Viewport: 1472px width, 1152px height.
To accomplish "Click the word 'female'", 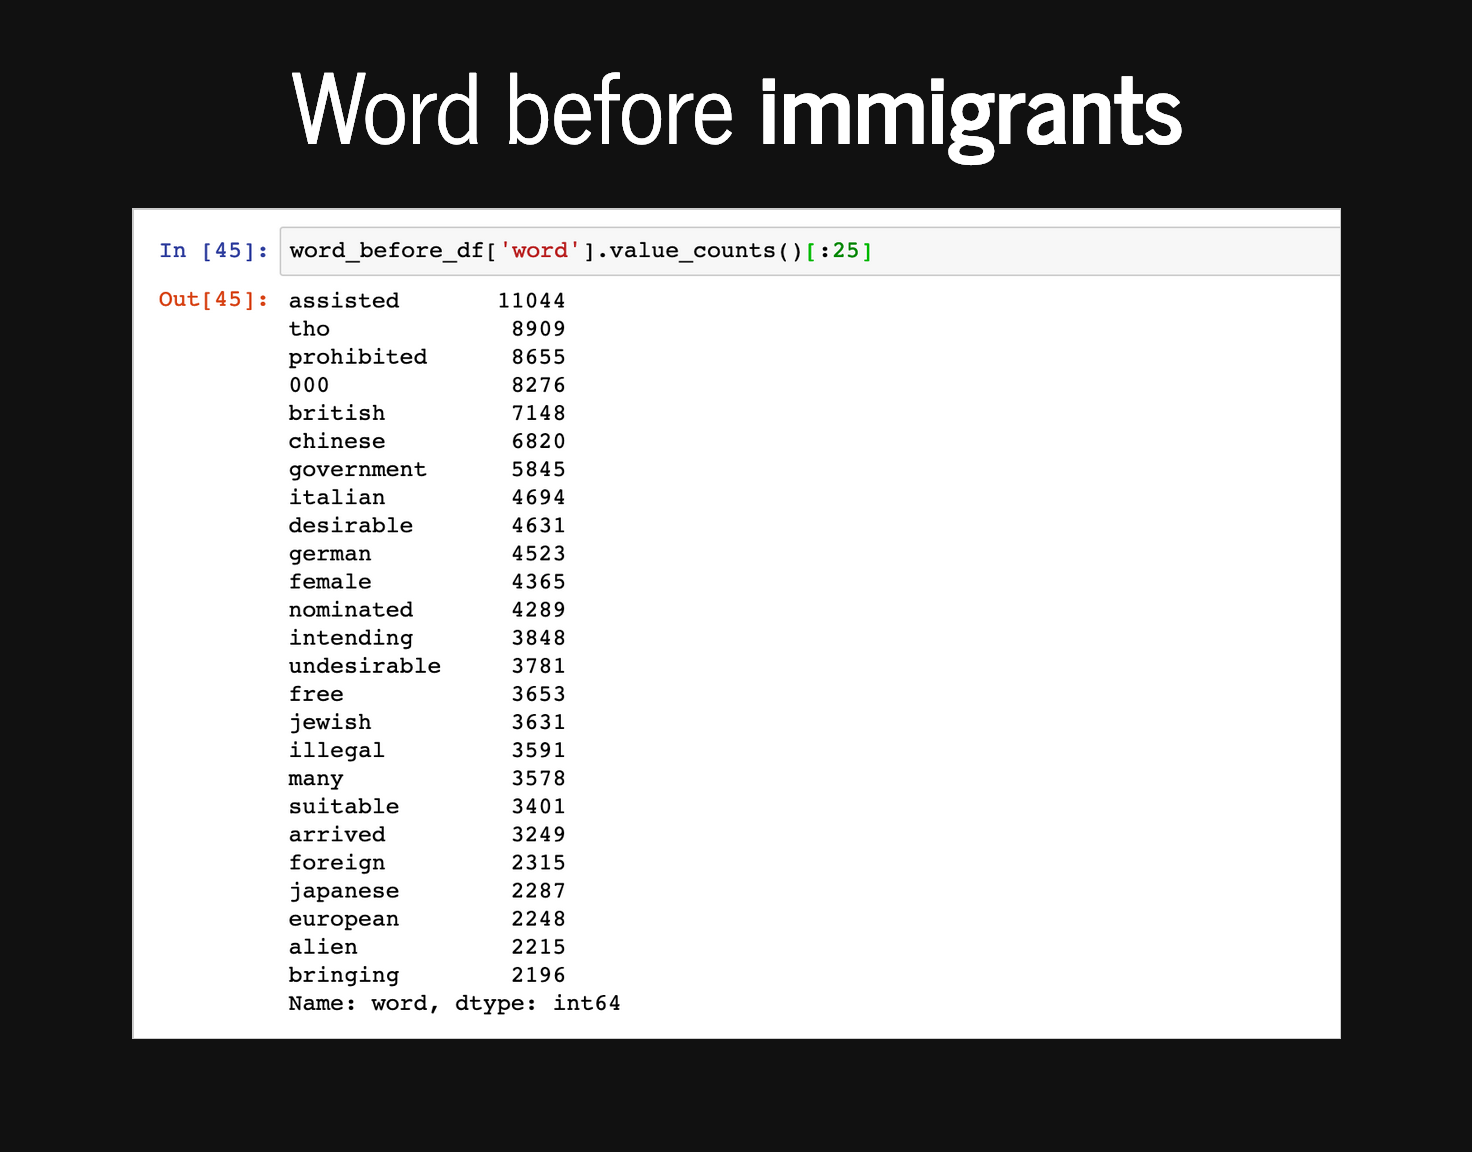I will (330, 581).
